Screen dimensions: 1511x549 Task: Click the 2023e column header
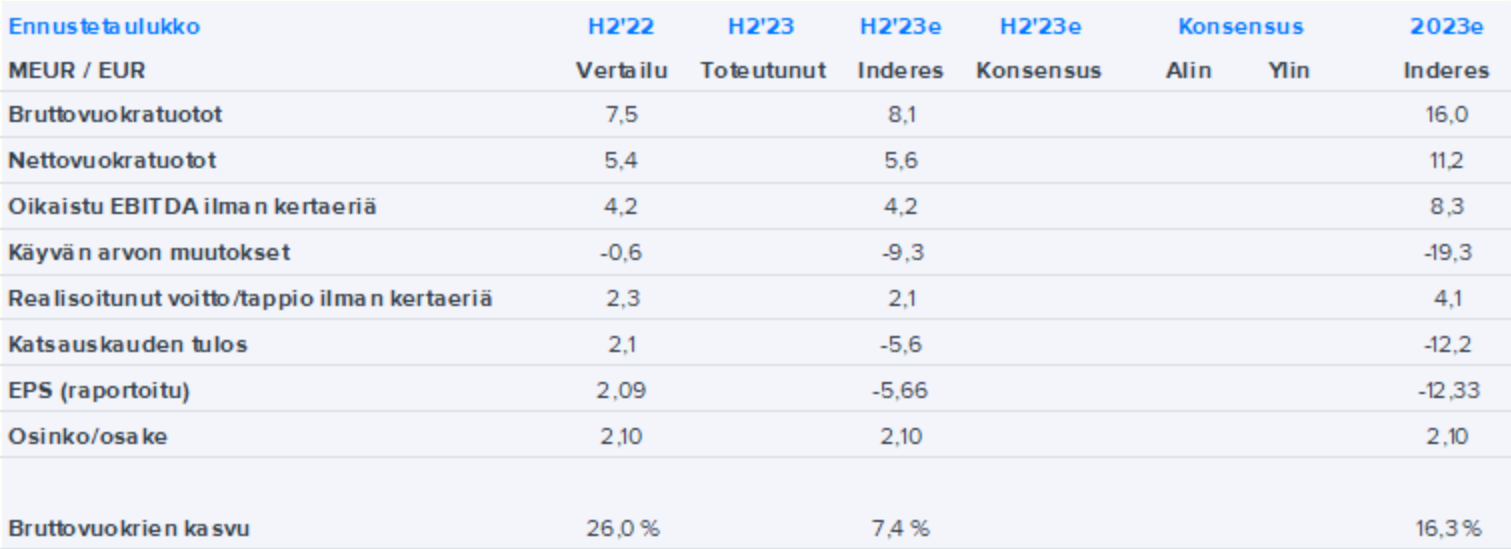1446,27
